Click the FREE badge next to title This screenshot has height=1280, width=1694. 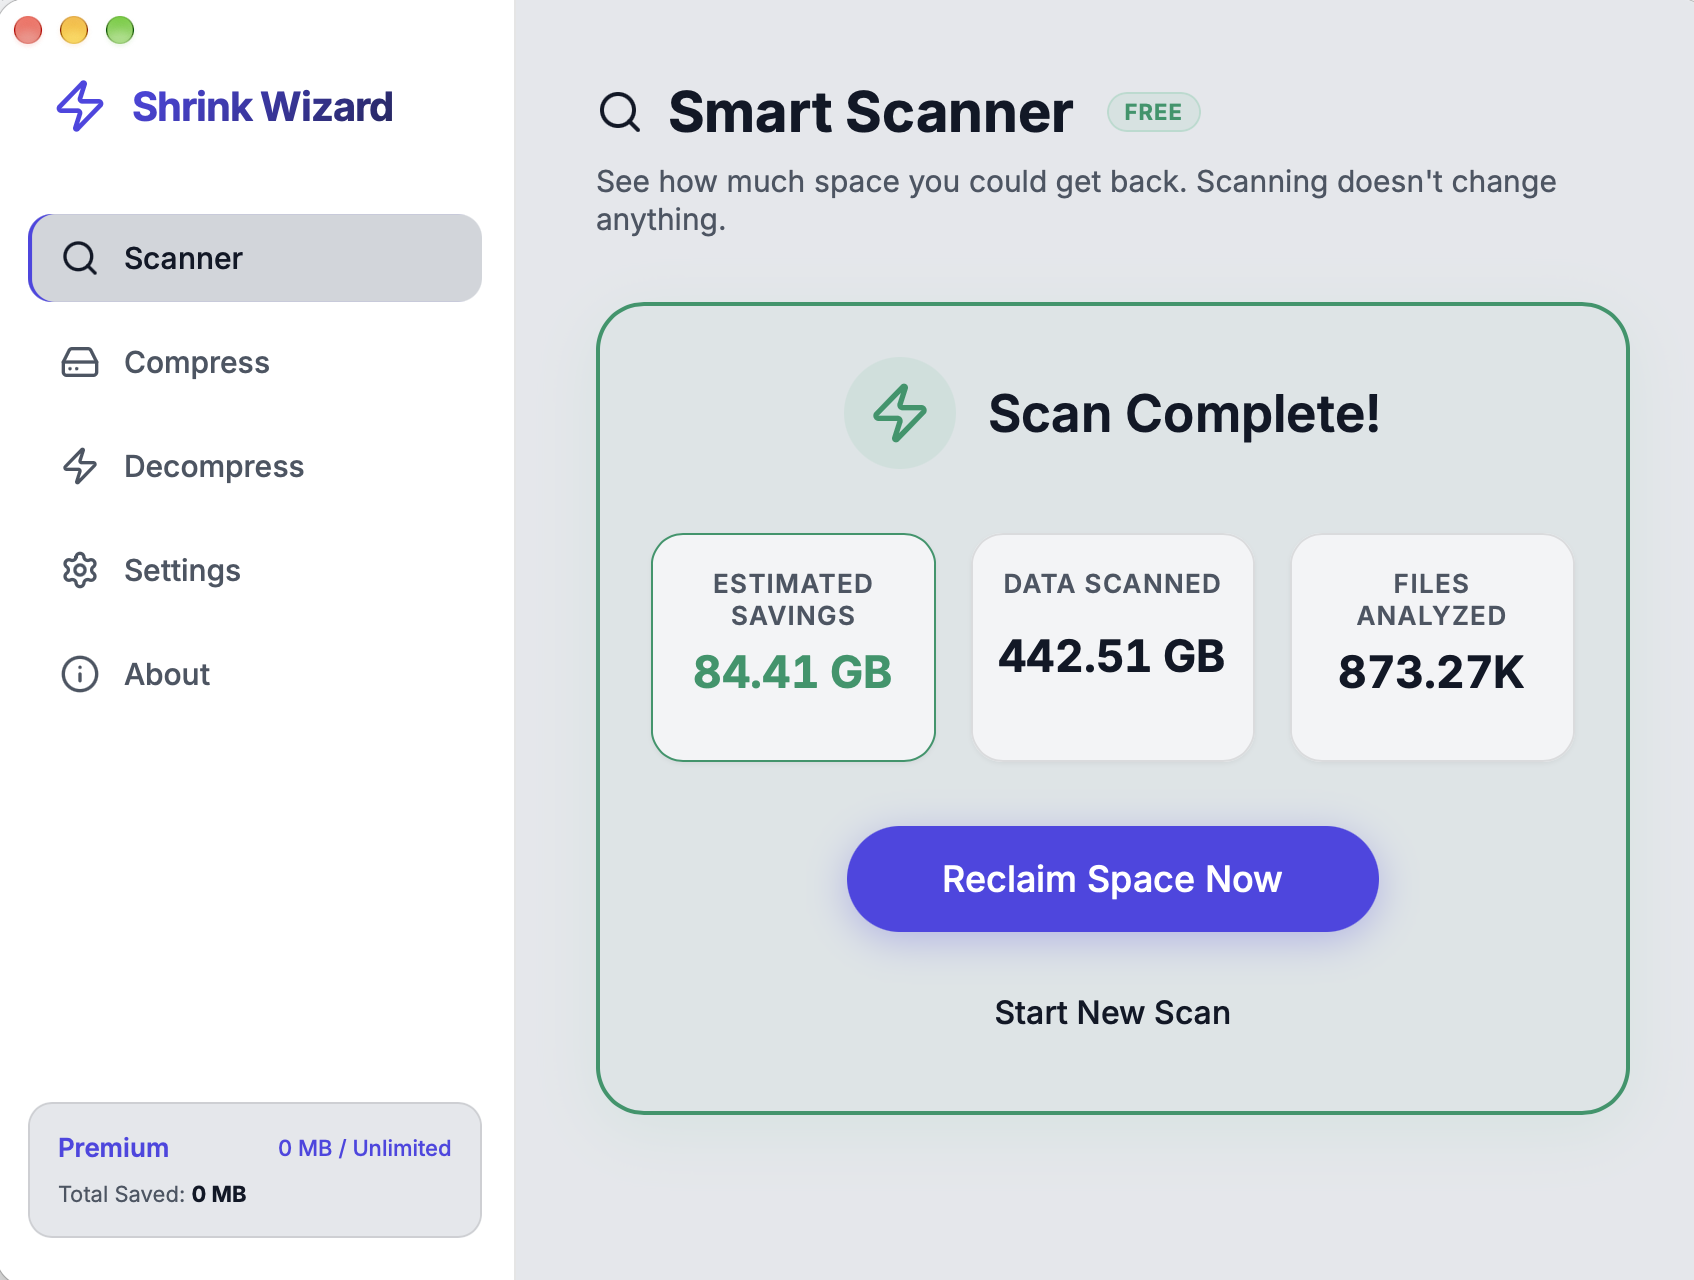[x=1153, y=112]
